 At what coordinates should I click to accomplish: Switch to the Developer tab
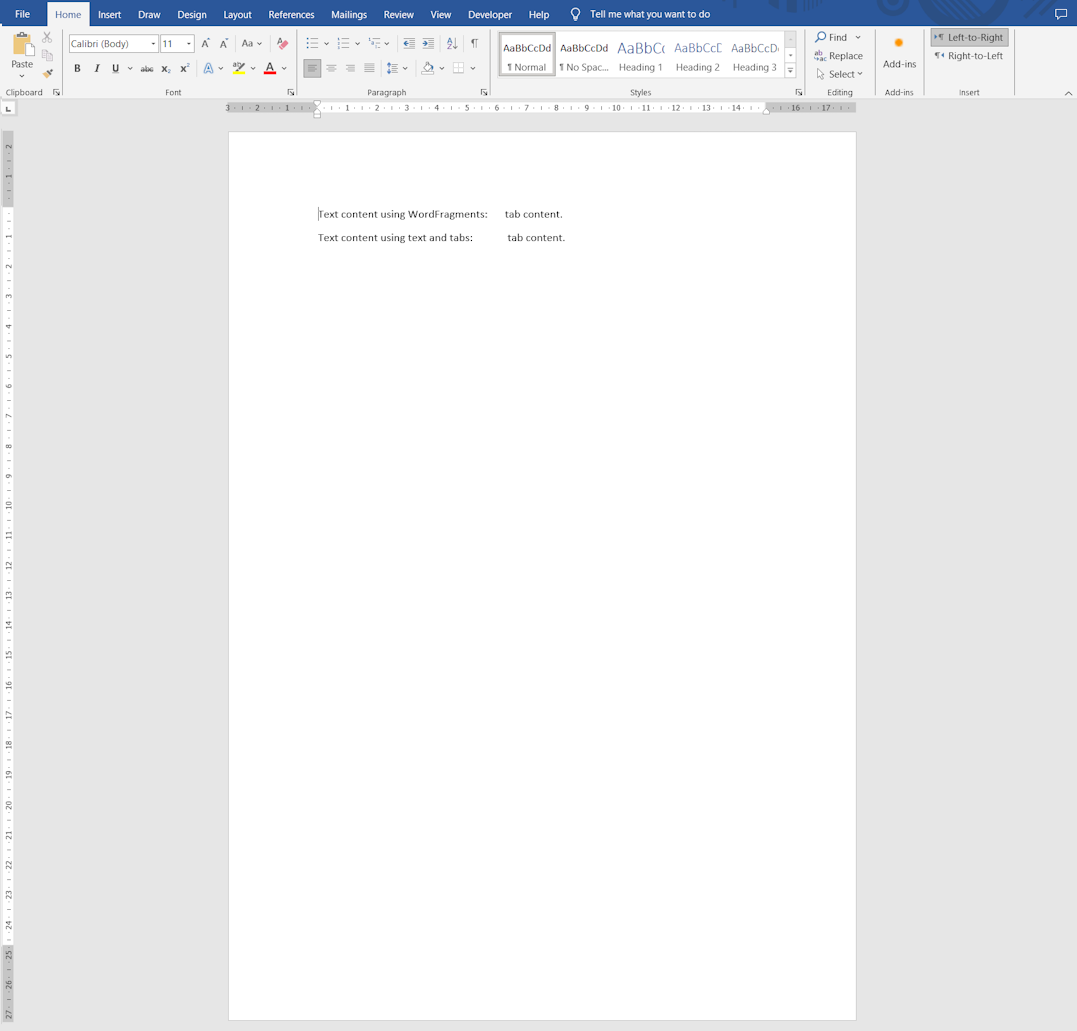(x=490, y=14)
